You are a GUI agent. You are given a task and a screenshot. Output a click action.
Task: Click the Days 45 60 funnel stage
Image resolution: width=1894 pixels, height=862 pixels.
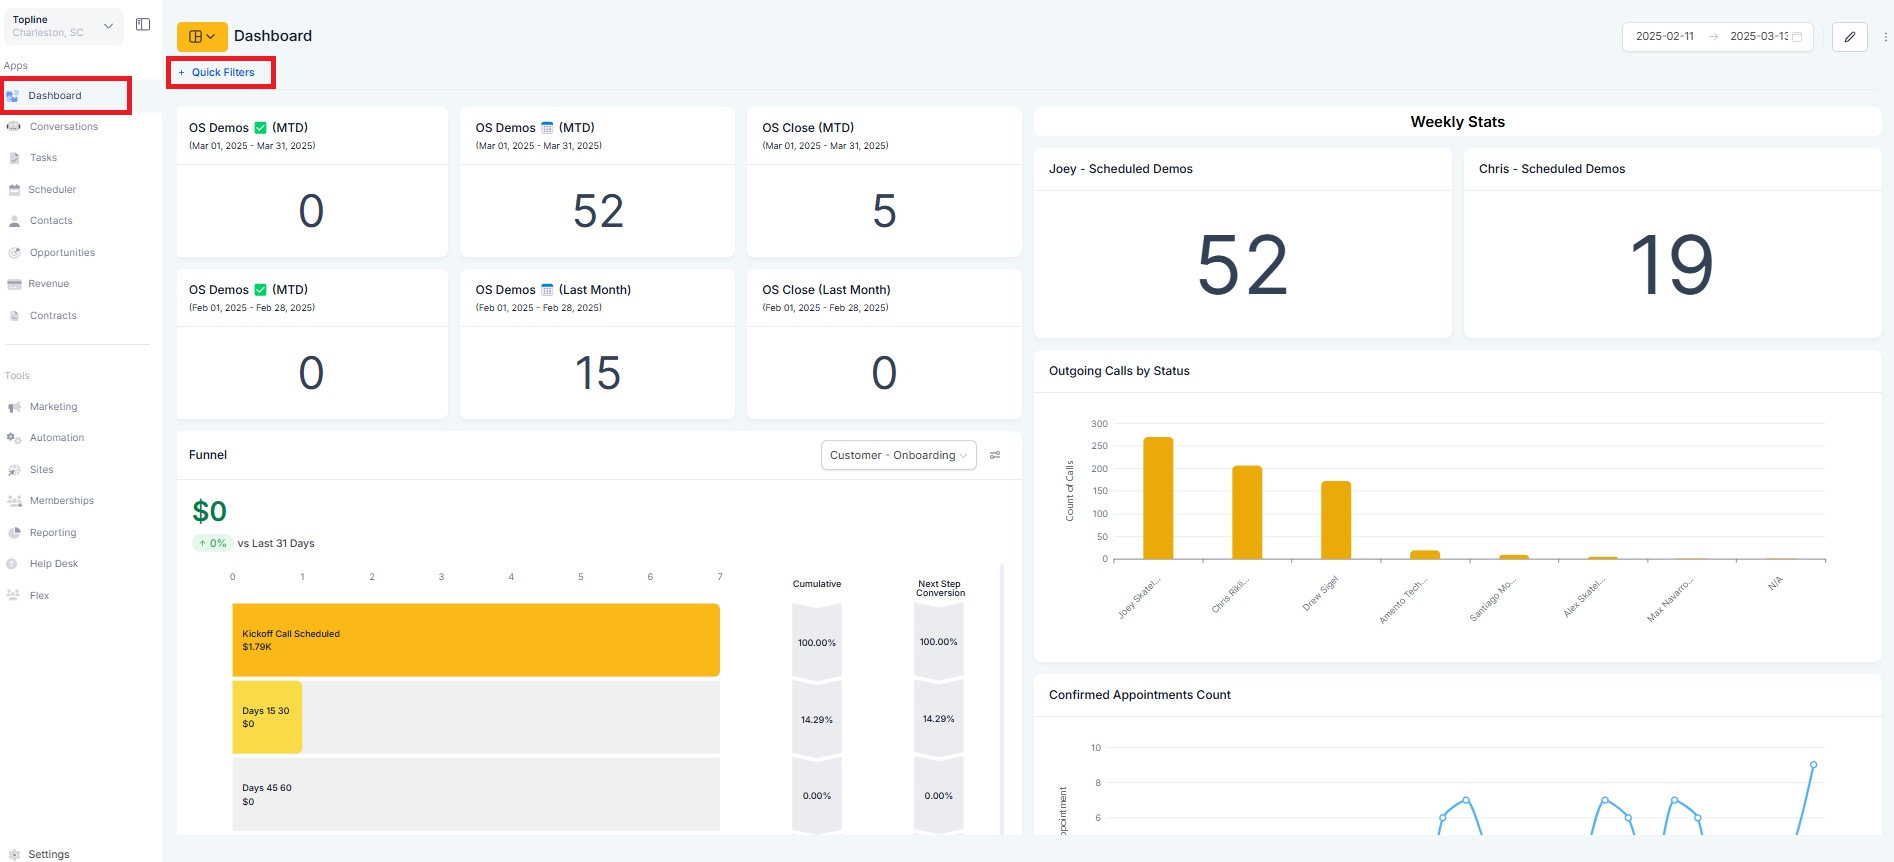click(476, 794)
